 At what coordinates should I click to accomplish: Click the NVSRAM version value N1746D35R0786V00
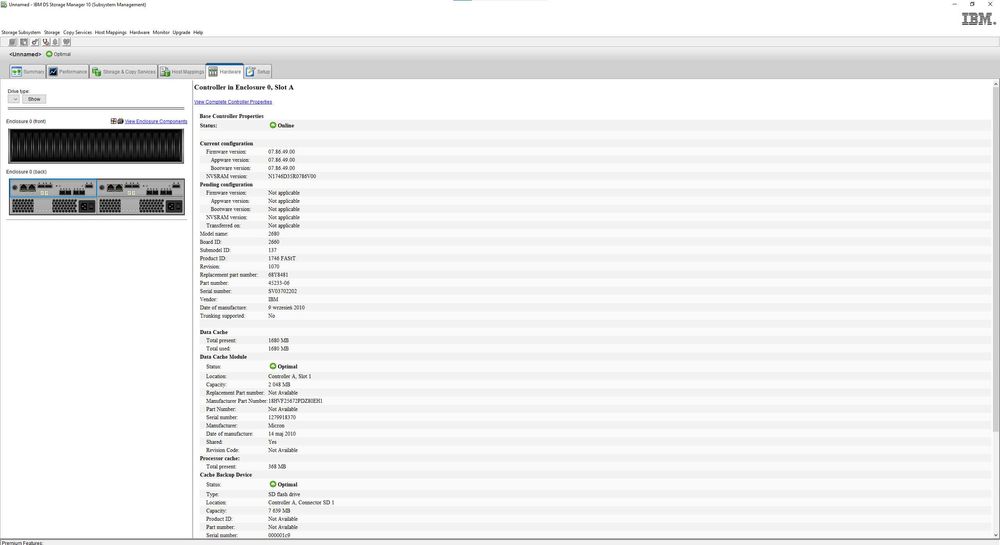click(x=292, y=176)
